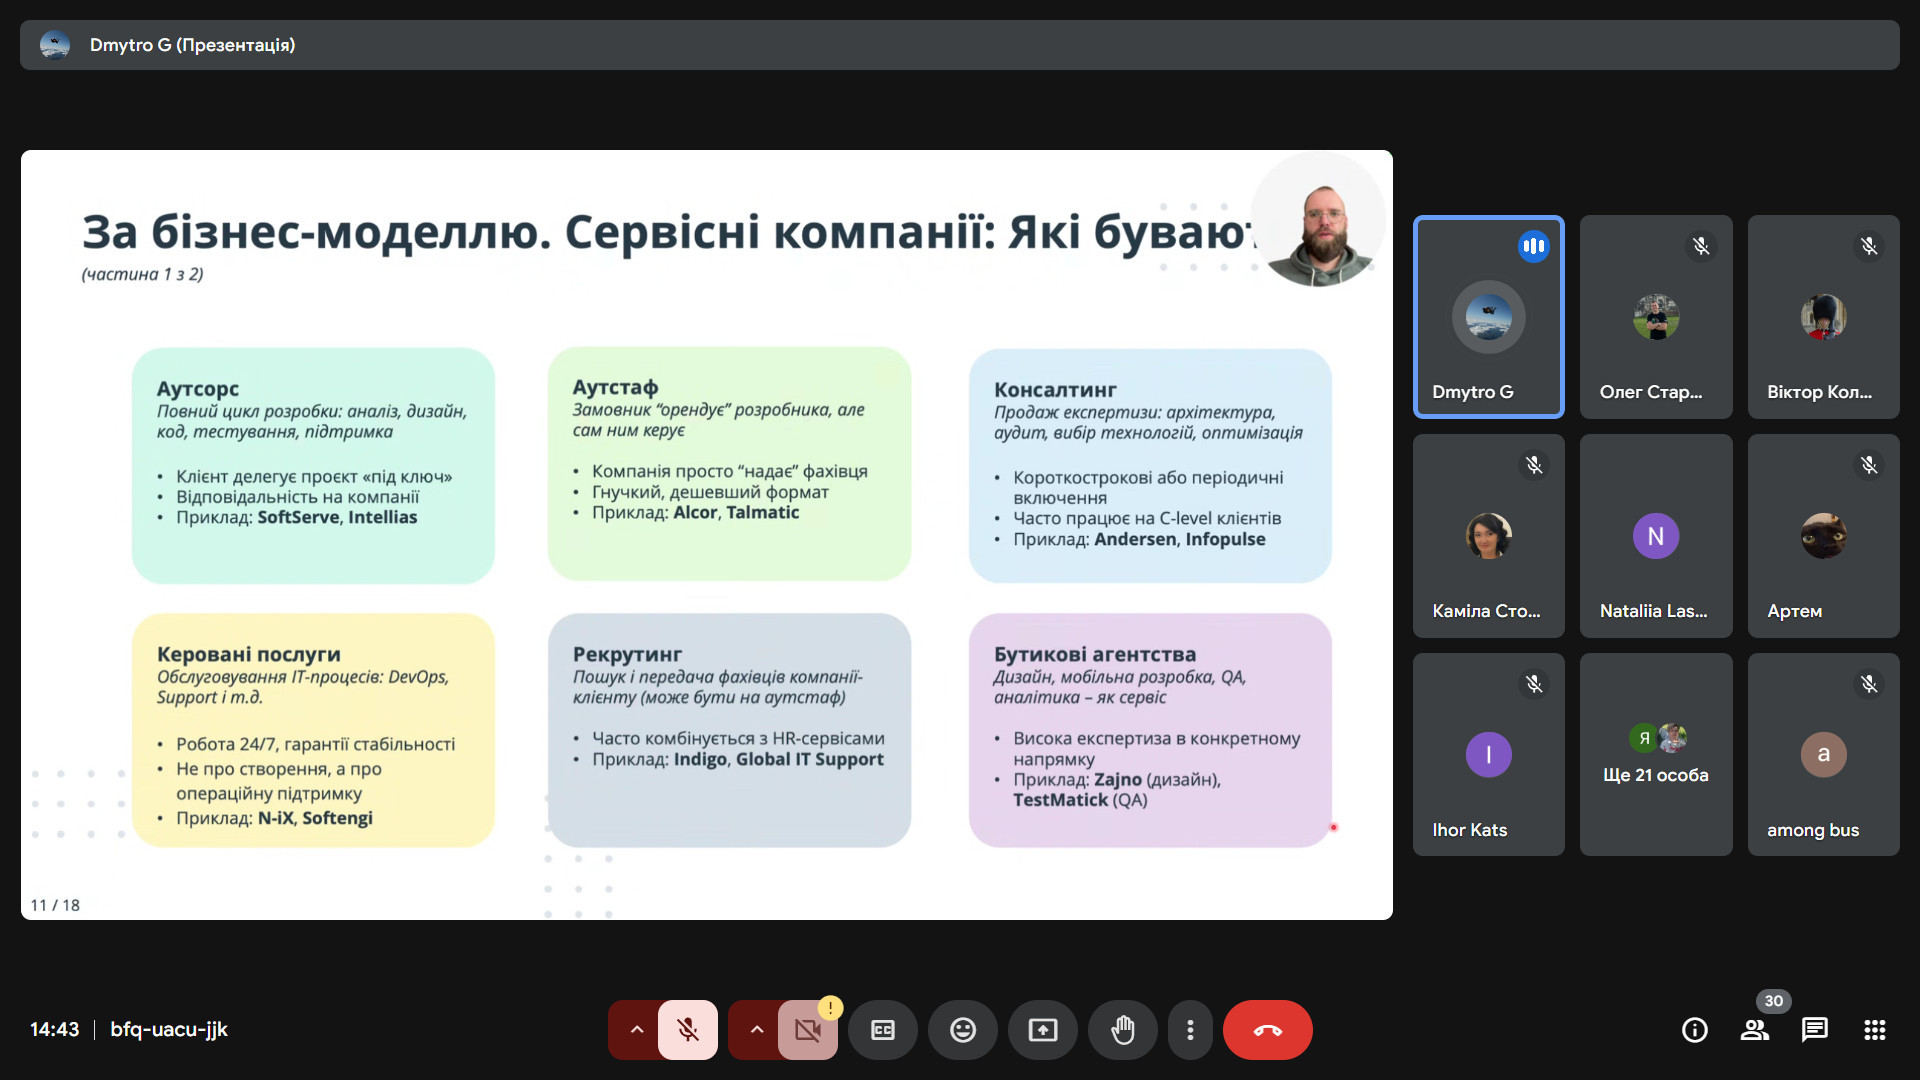
Task: Select Dmytro G participant tile
Action: [1488, 317]
